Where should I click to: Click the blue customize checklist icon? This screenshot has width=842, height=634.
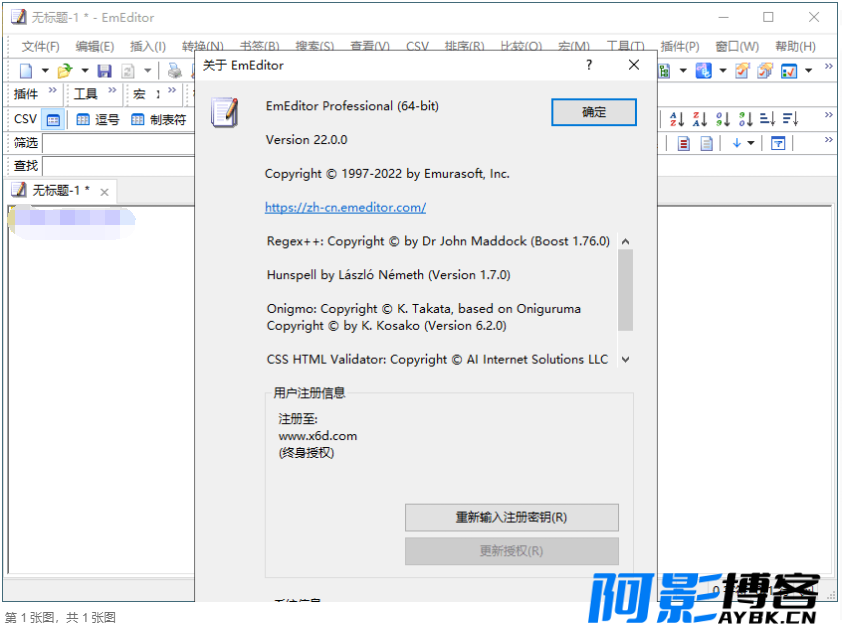pos(789,71)
